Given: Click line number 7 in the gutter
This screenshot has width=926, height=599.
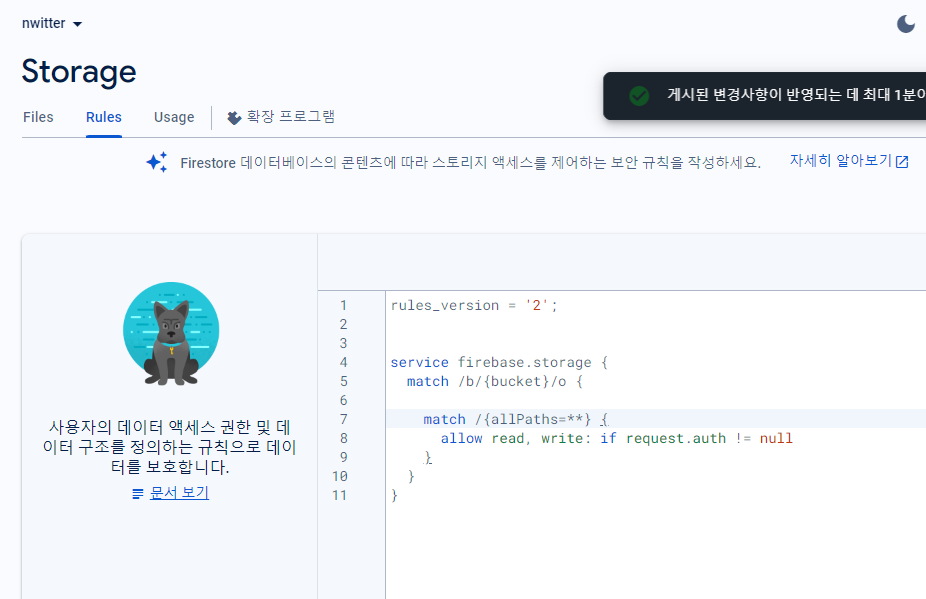Looking at the screenshot, I should [343, 419].
